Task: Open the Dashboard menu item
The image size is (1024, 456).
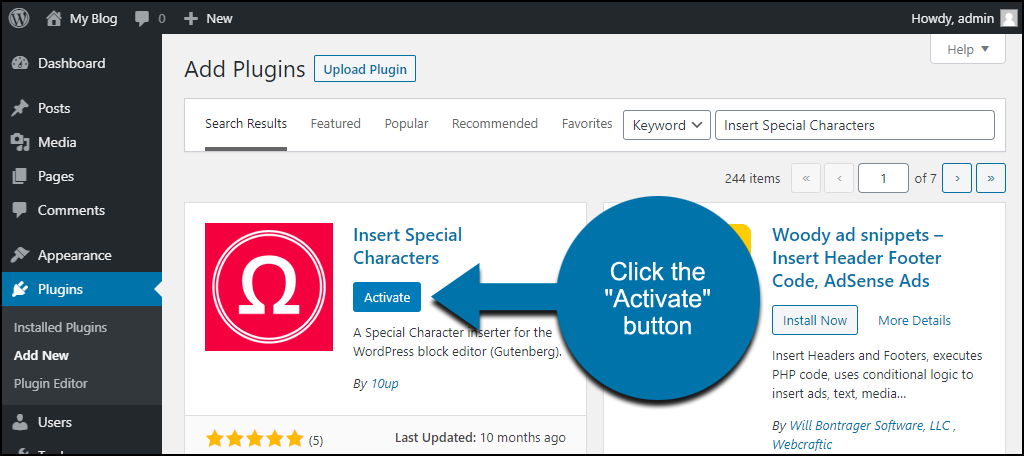Action: point(81,63)
